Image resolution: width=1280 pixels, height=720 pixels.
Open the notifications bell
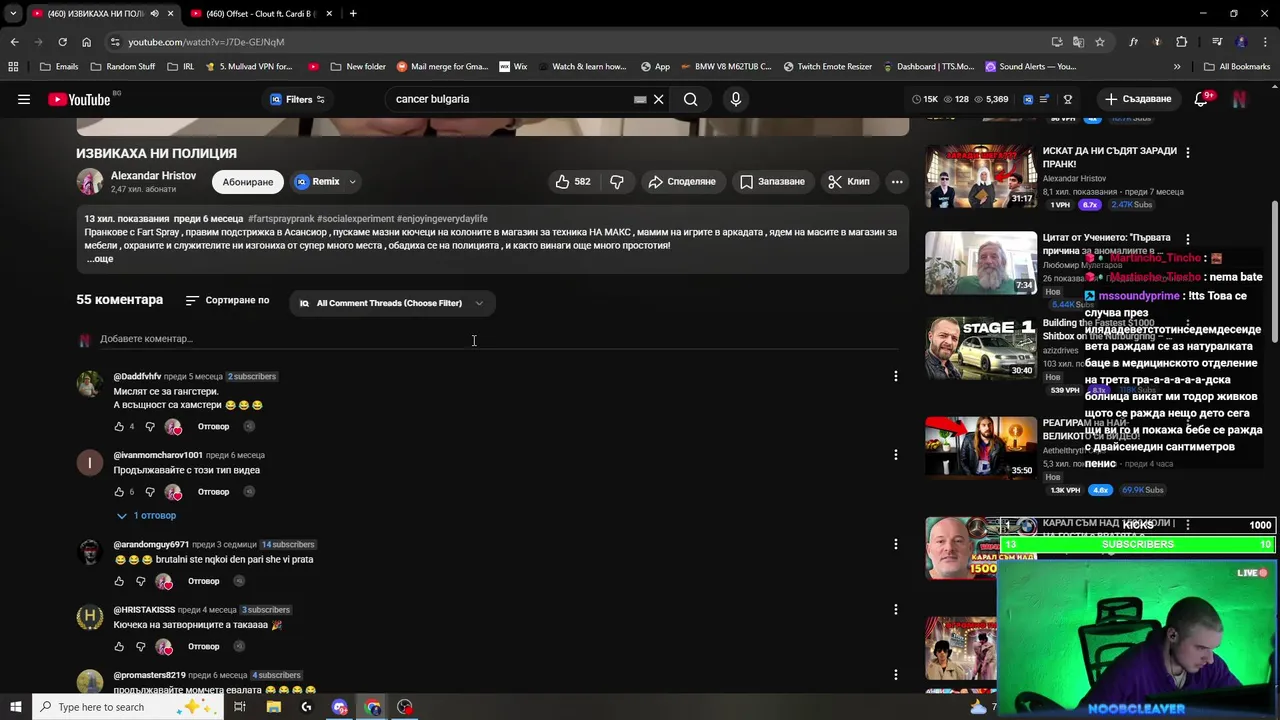[x=1203, y=99]
